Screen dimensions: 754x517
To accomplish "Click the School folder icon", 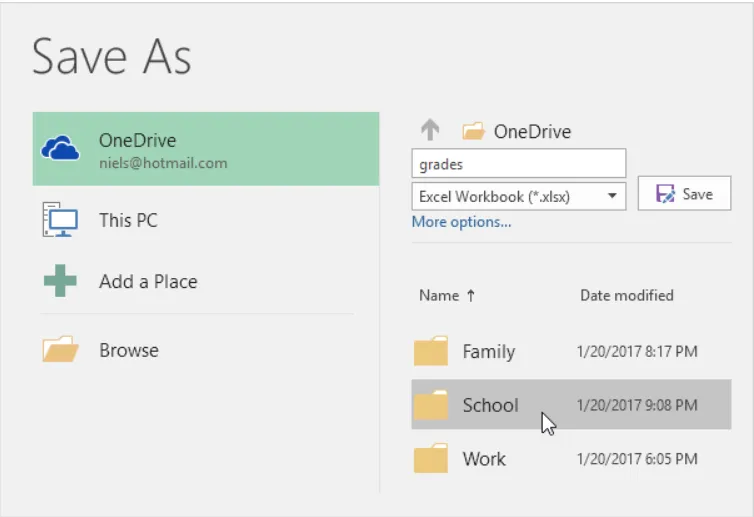I will pyautogui.click(x=431, y=405).
